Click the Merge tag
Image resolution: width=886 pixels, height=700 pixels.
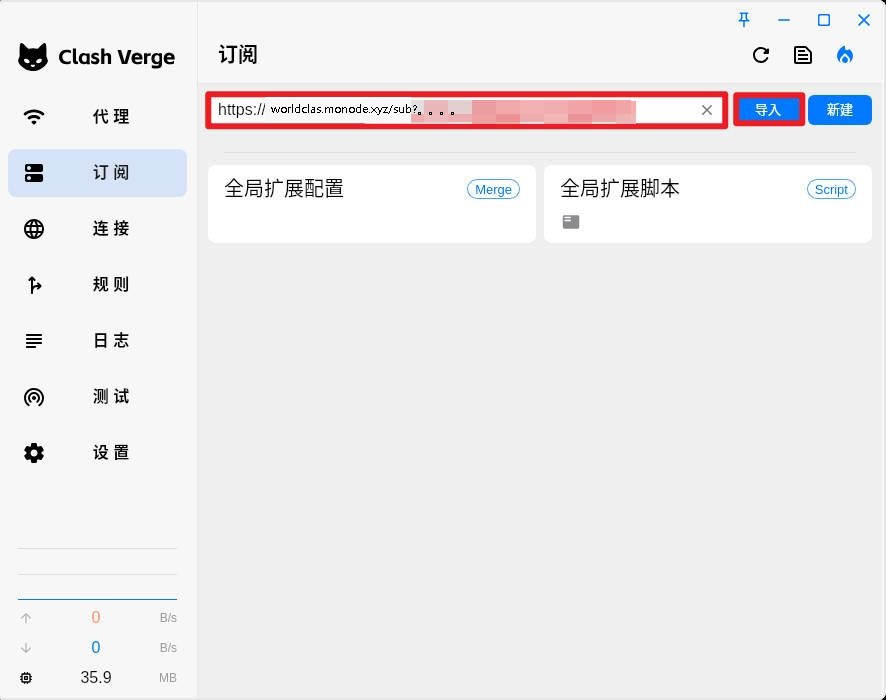(493, 189)
